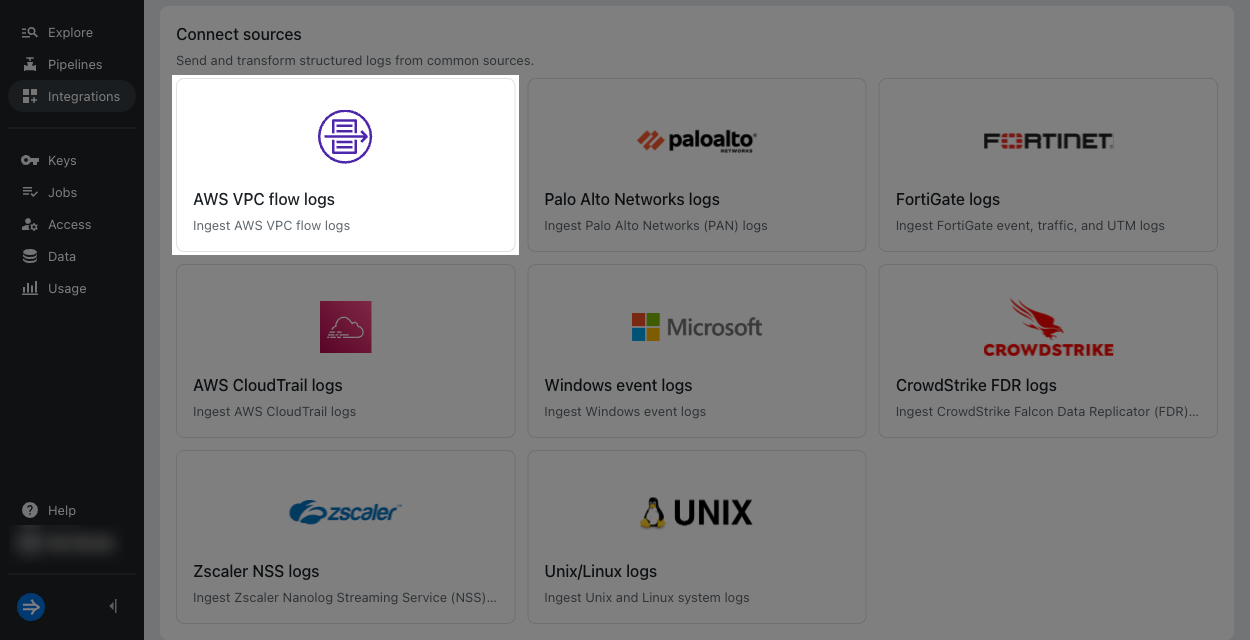Click 'Ingest Windows event logs' description
This screenshot has height=640, width=1250.
click(x=625, y=411)
